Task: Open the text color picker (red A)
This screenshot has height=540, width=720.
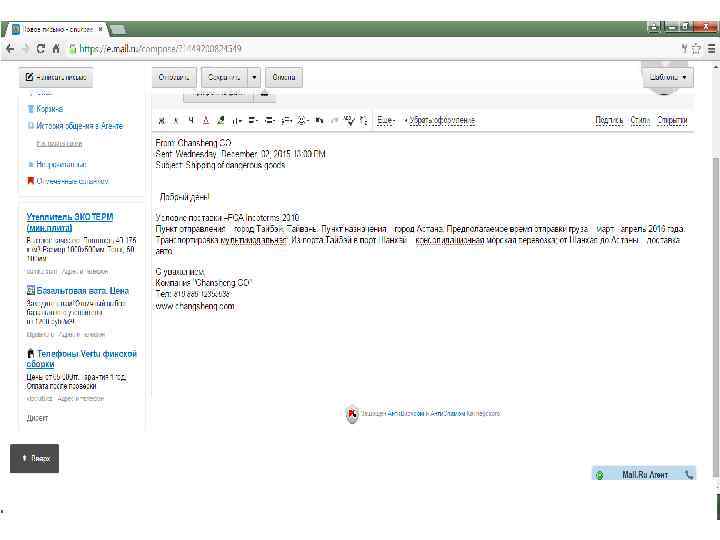Action: [x=206, y=120]
